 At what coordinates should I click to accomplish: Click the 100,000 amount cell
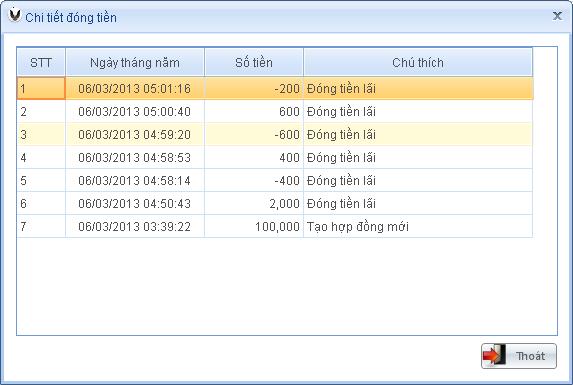coord(254,226)
